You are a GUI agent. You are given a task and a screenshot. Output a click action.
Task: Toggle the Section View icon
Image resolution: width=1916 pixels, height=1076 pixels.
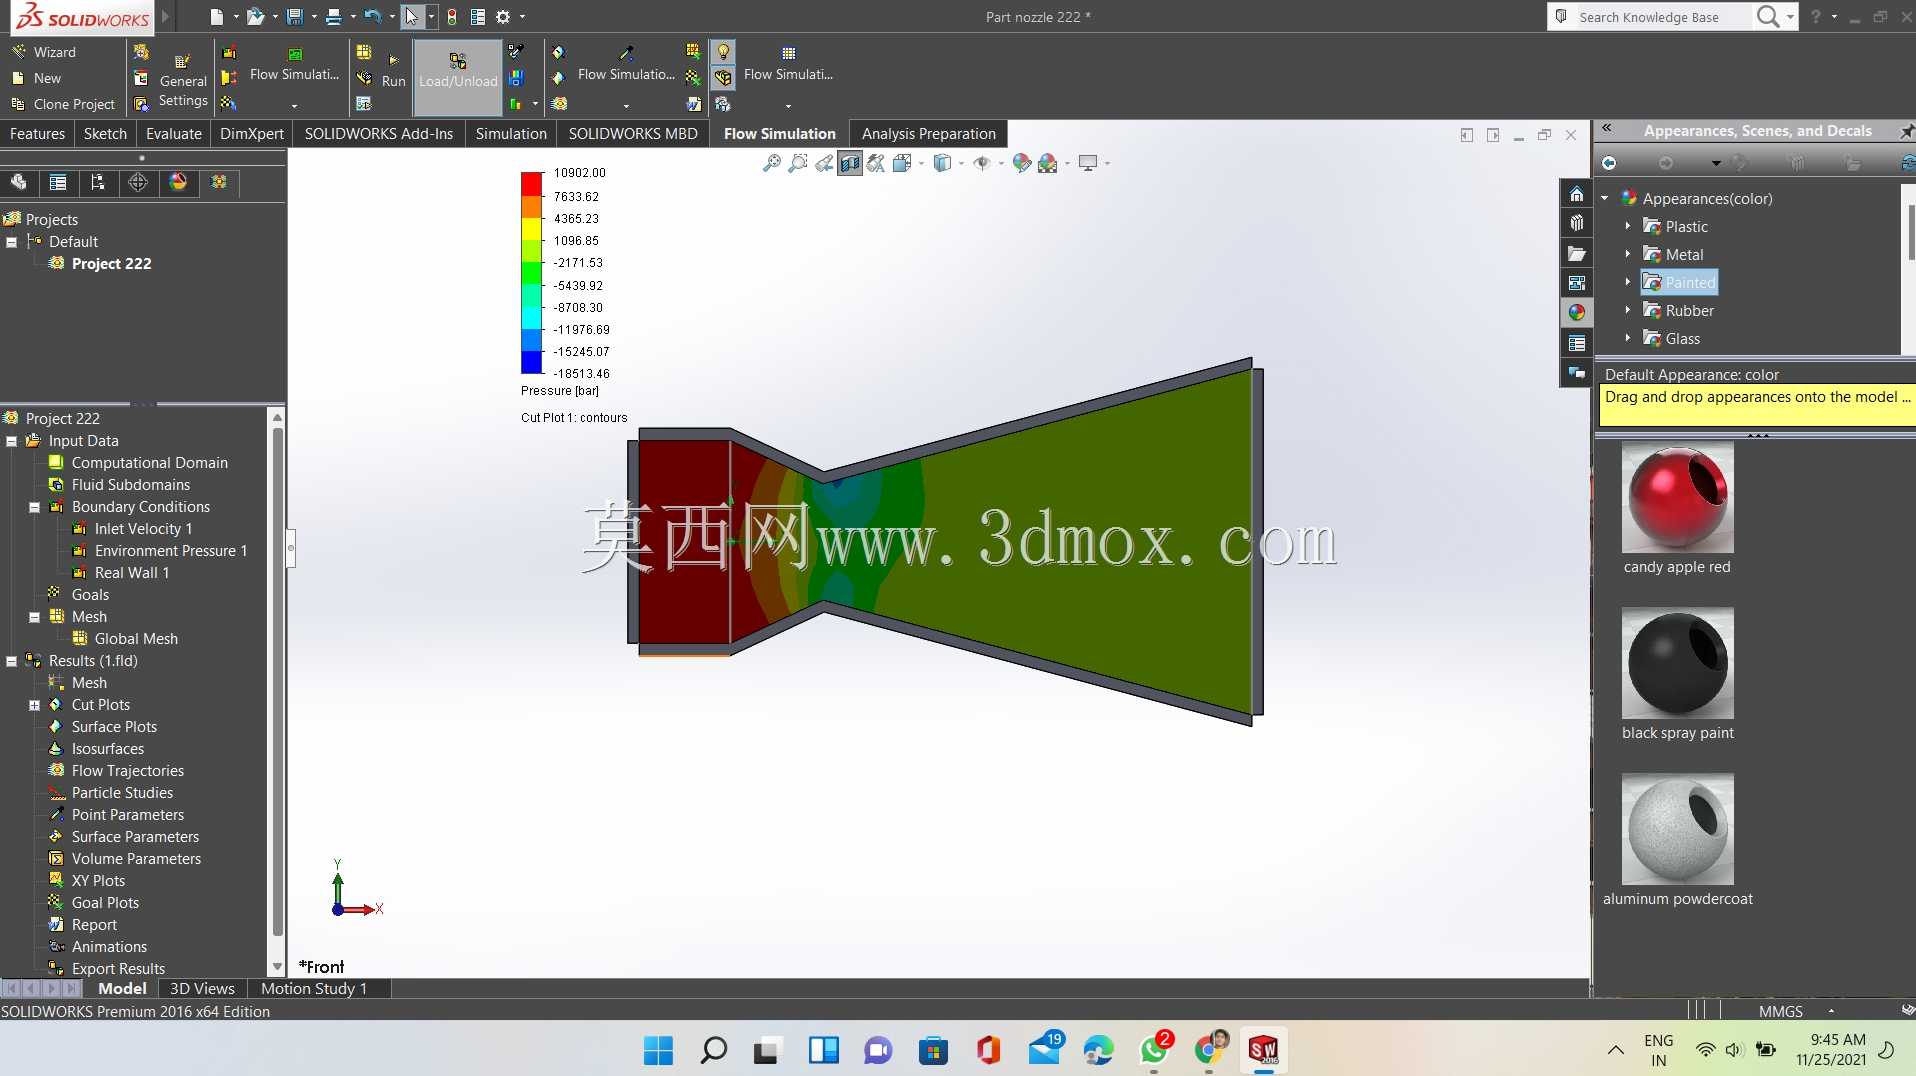[x=850, y=163]
